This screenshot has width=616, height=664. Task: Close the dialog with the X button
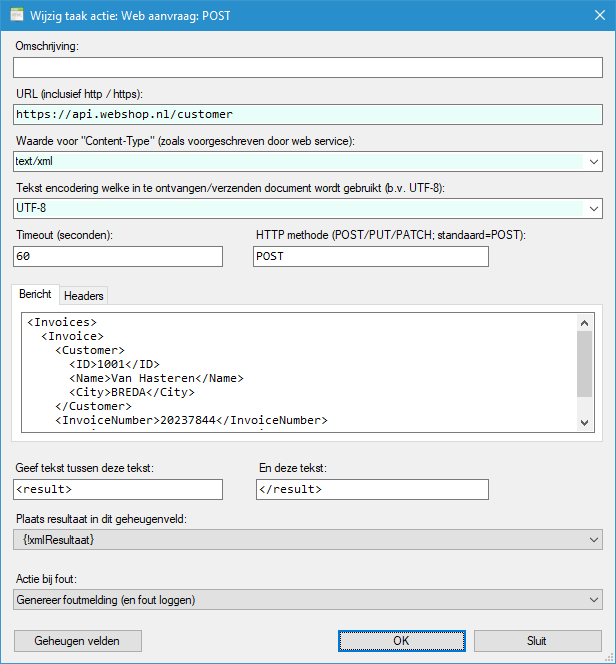coord(592,15)
